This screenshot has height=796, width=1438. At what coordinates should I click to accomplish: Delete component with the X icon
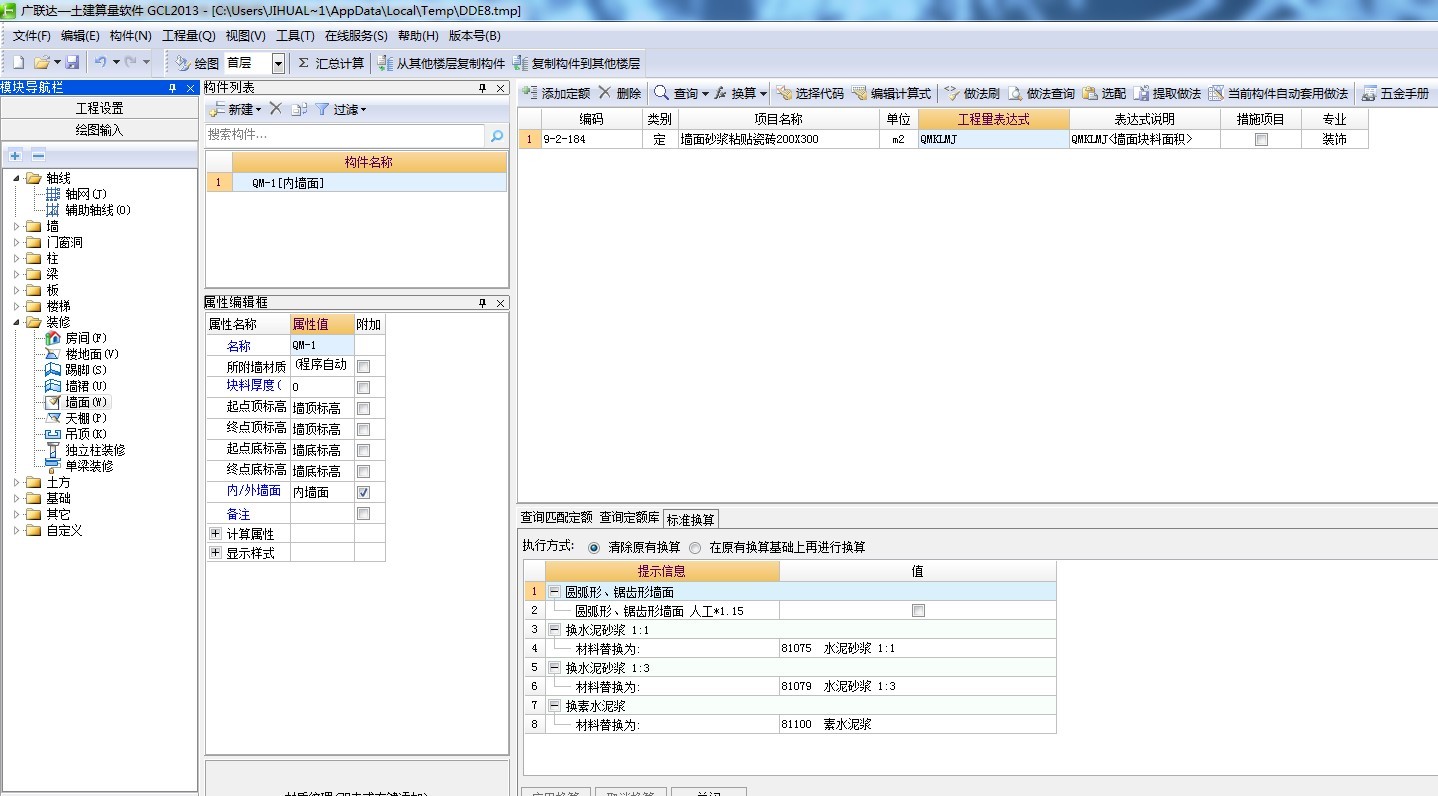point(276,109)
